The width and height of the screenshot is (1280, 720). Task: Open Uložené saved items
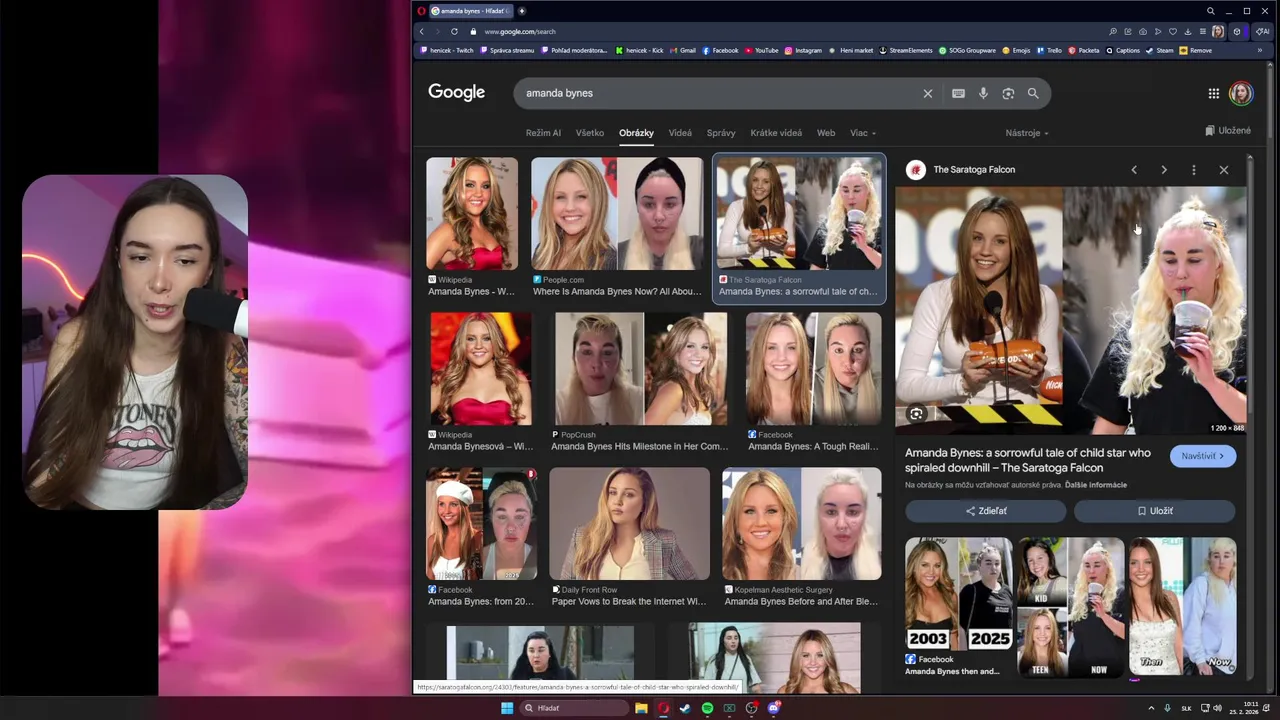pos(1228,130)
